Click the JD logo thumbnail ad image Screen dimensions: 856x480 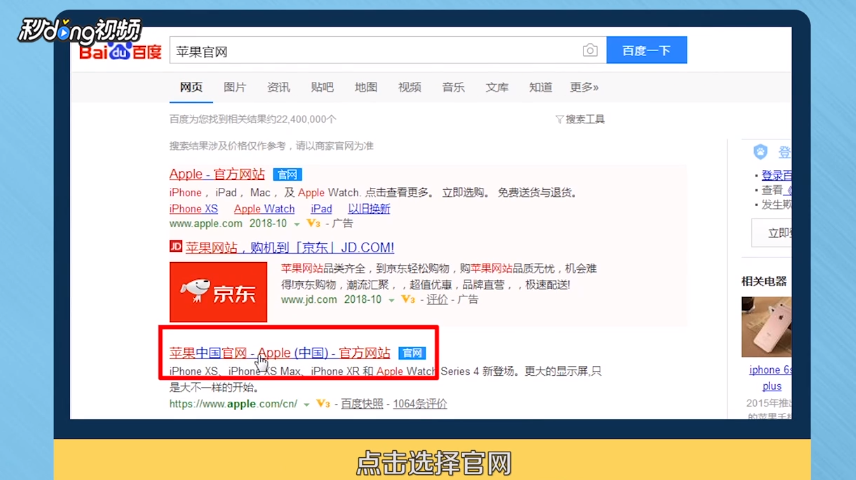point(218,292)
